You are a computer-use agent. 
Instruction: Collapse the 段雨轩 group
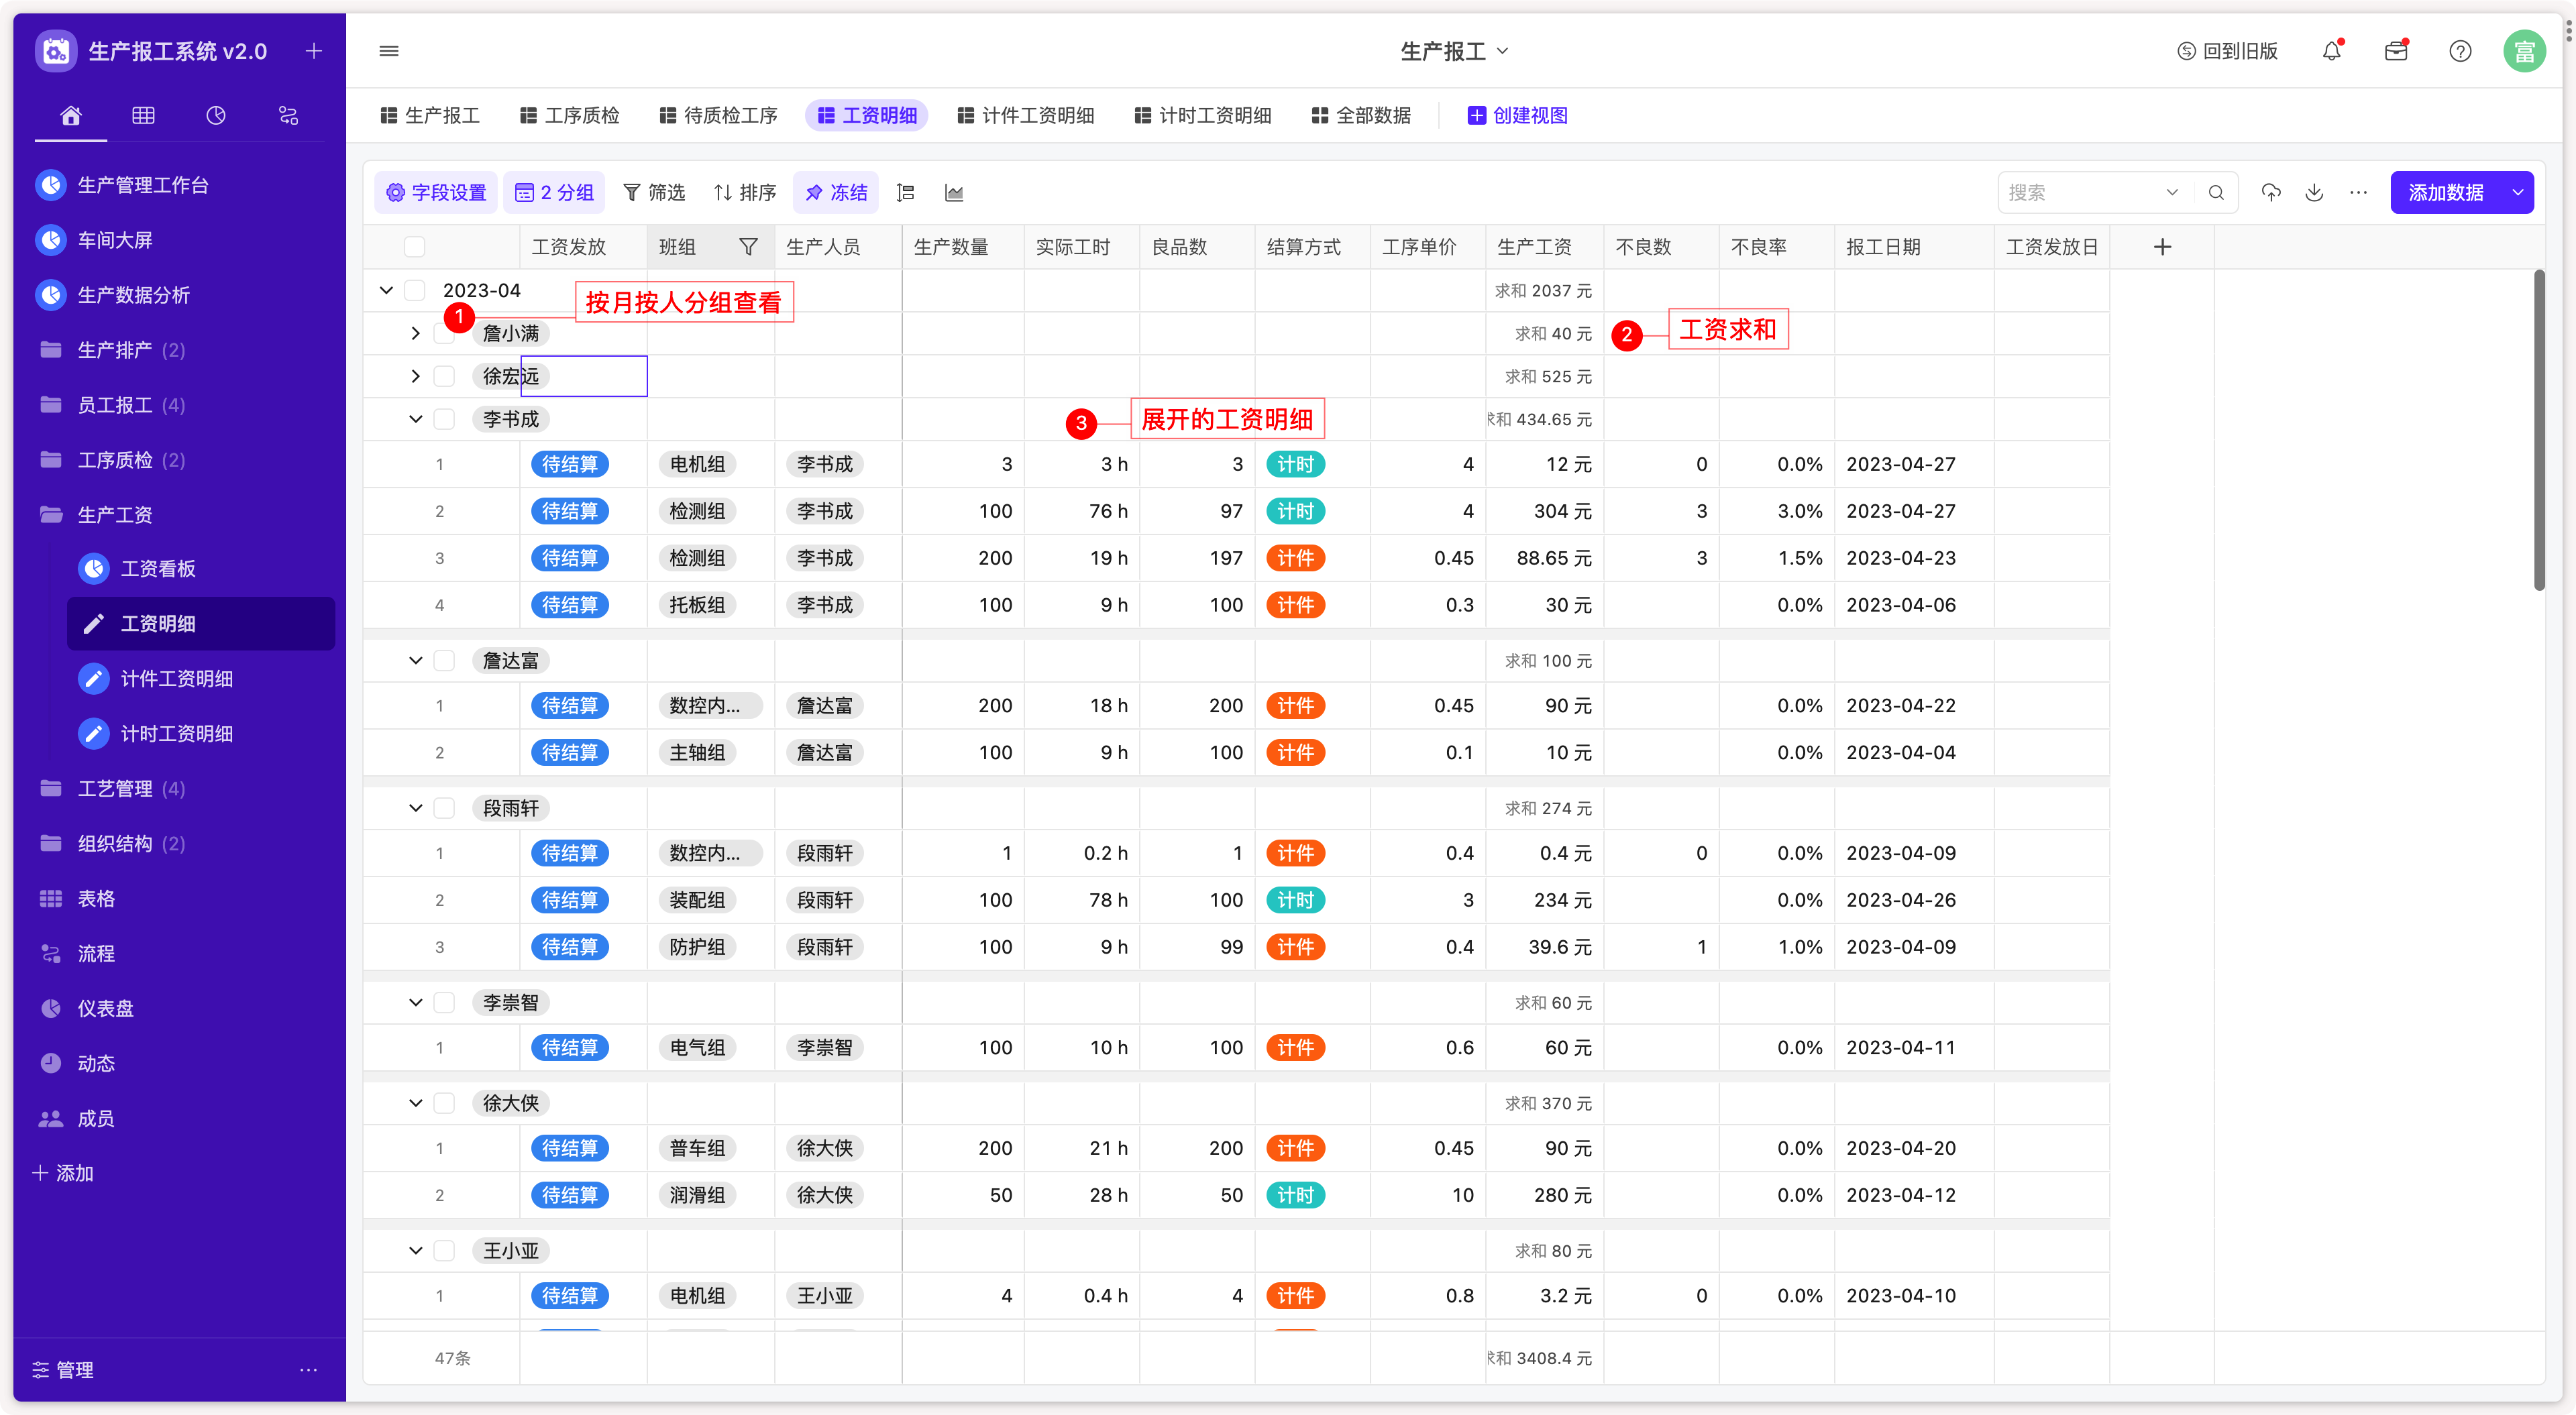tap(415, 808)
